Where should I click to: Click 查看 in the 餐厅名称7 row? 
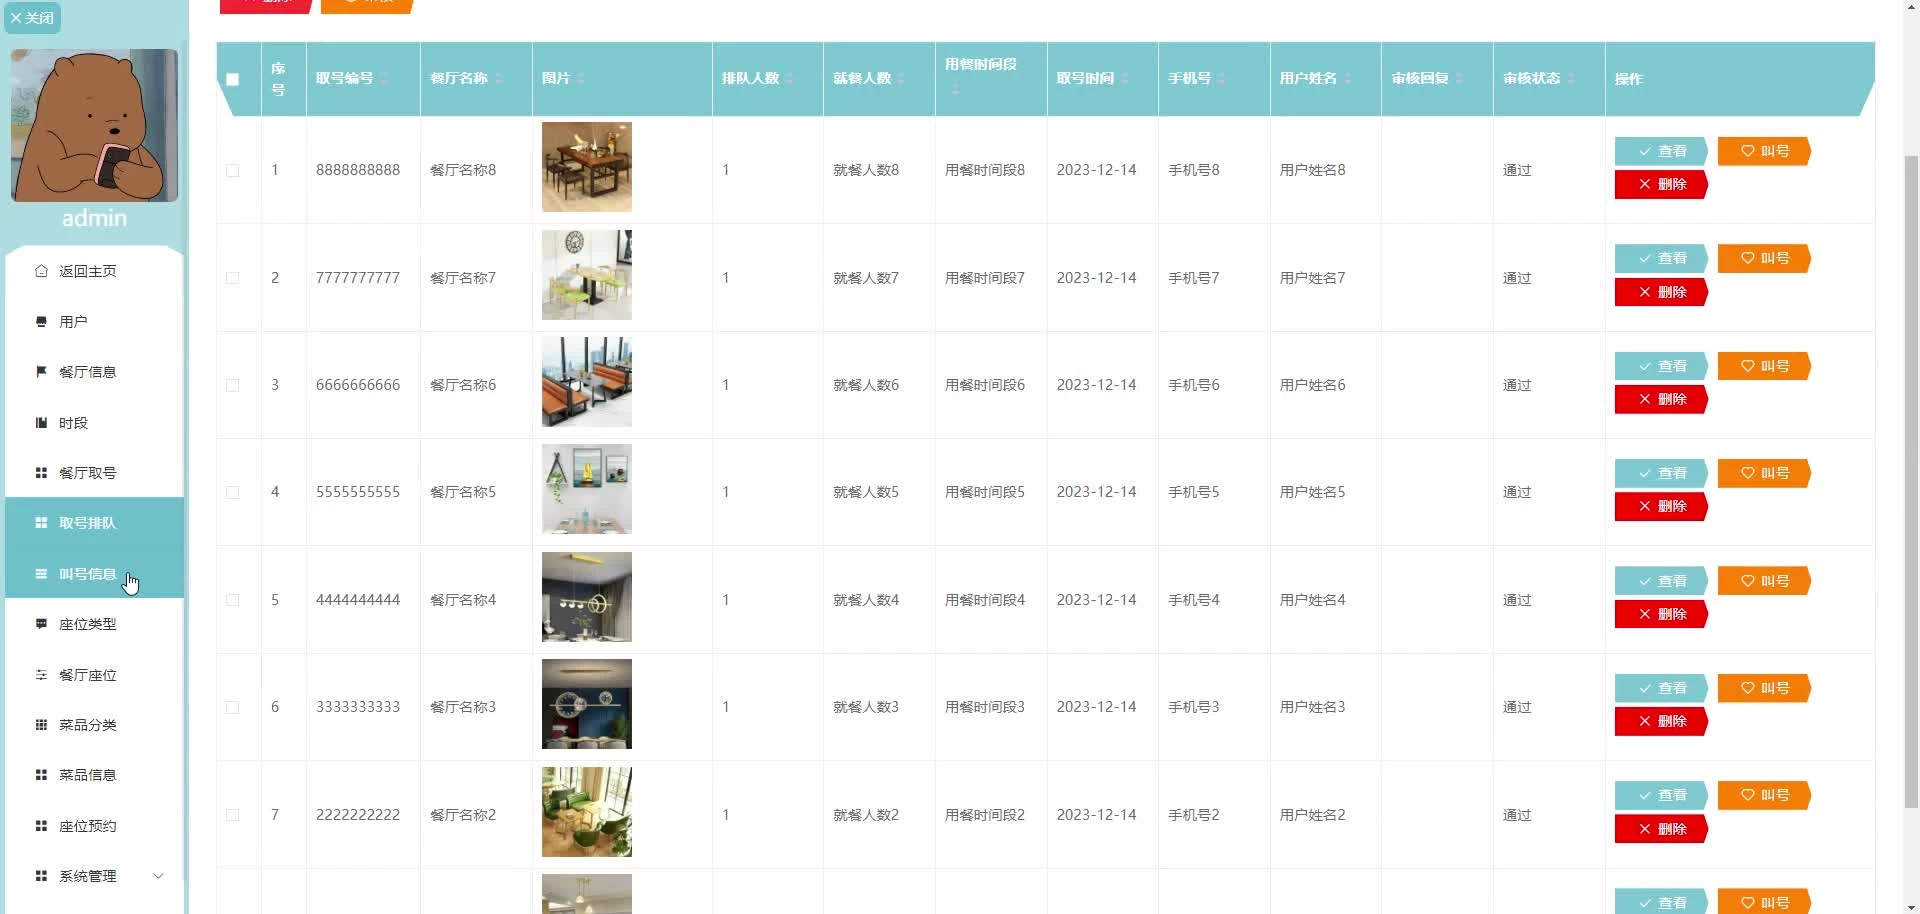click(1661, 258)
